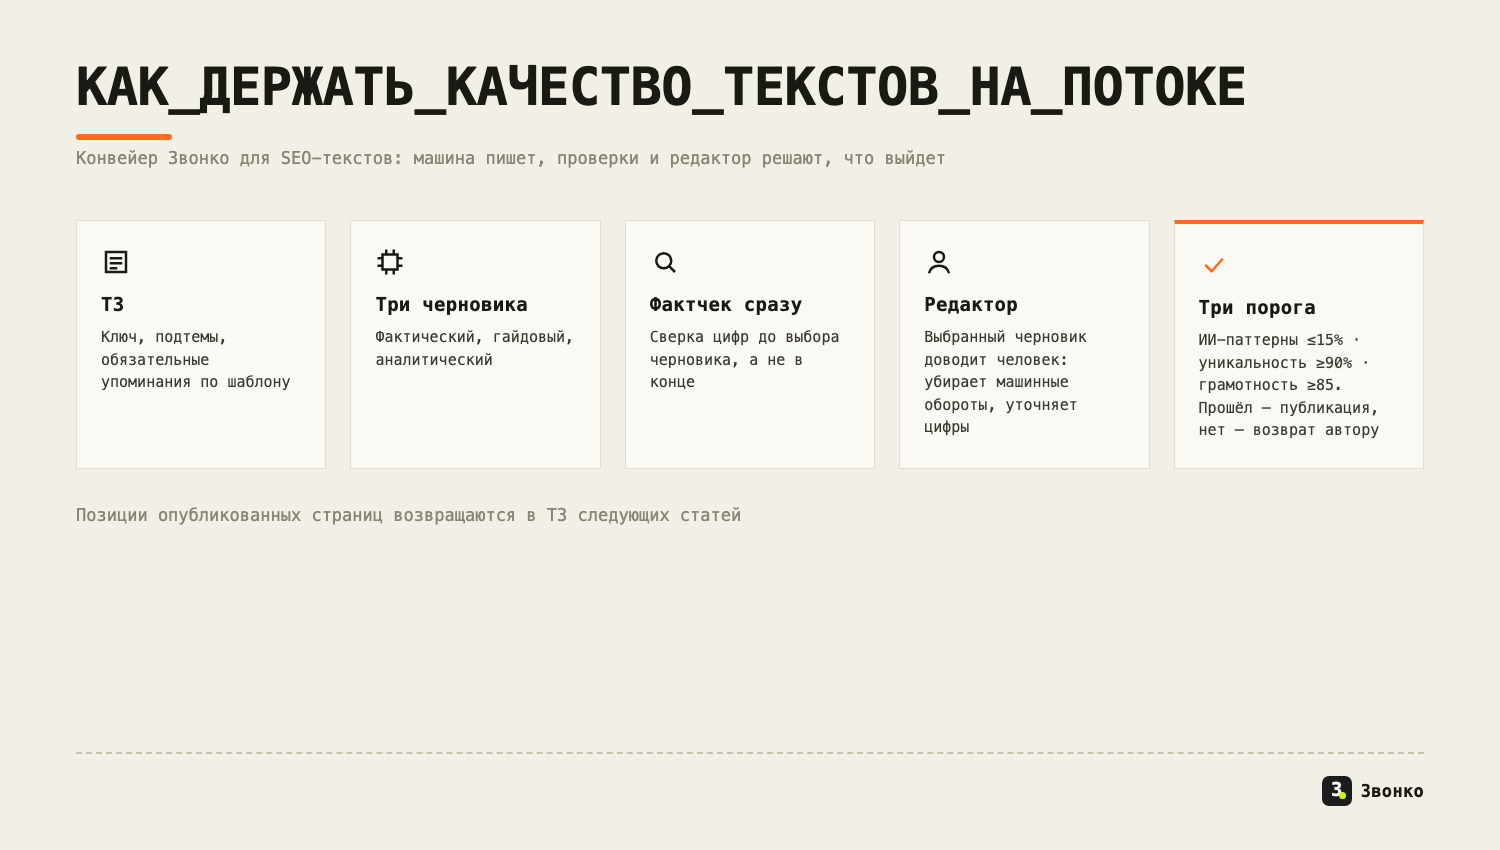Click the Три черновика heading
Screen dimensions: 1500x850
(x=451, y=304)
